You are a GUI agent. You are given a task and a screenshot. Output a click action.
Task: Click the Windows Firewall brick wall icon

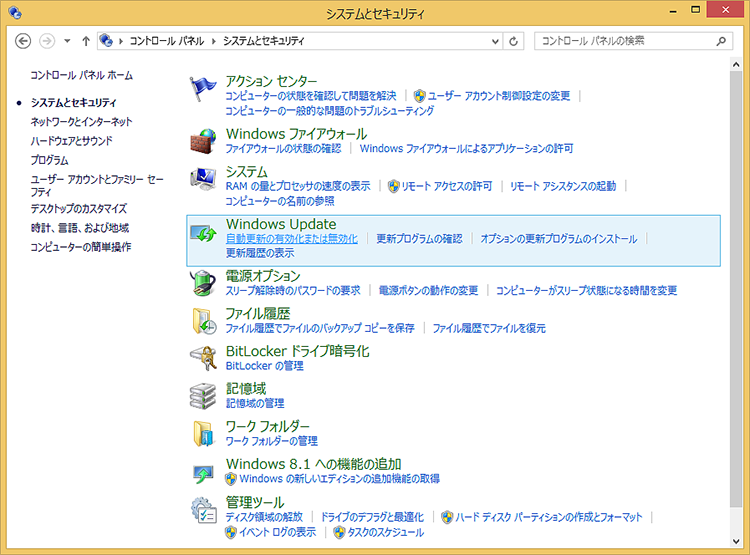[x=203, y=141]
